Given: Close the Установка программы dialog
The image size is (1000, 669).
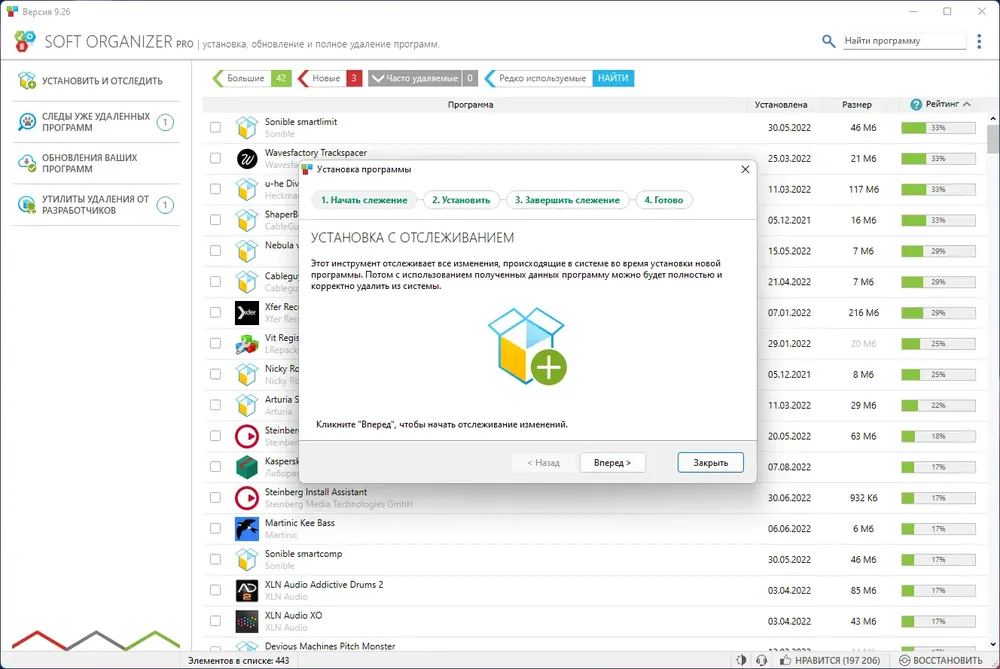Looking at the screenshot, I should coord(745,170).
